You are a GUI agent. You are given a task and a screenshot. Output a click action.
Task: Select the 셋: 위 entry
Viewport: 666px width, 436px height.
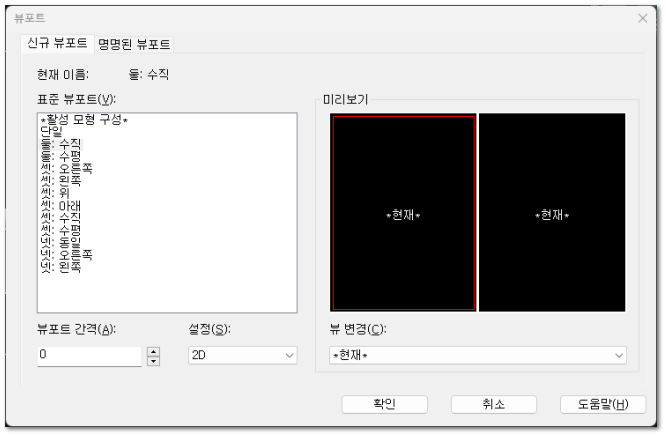[x=55, y=193]
